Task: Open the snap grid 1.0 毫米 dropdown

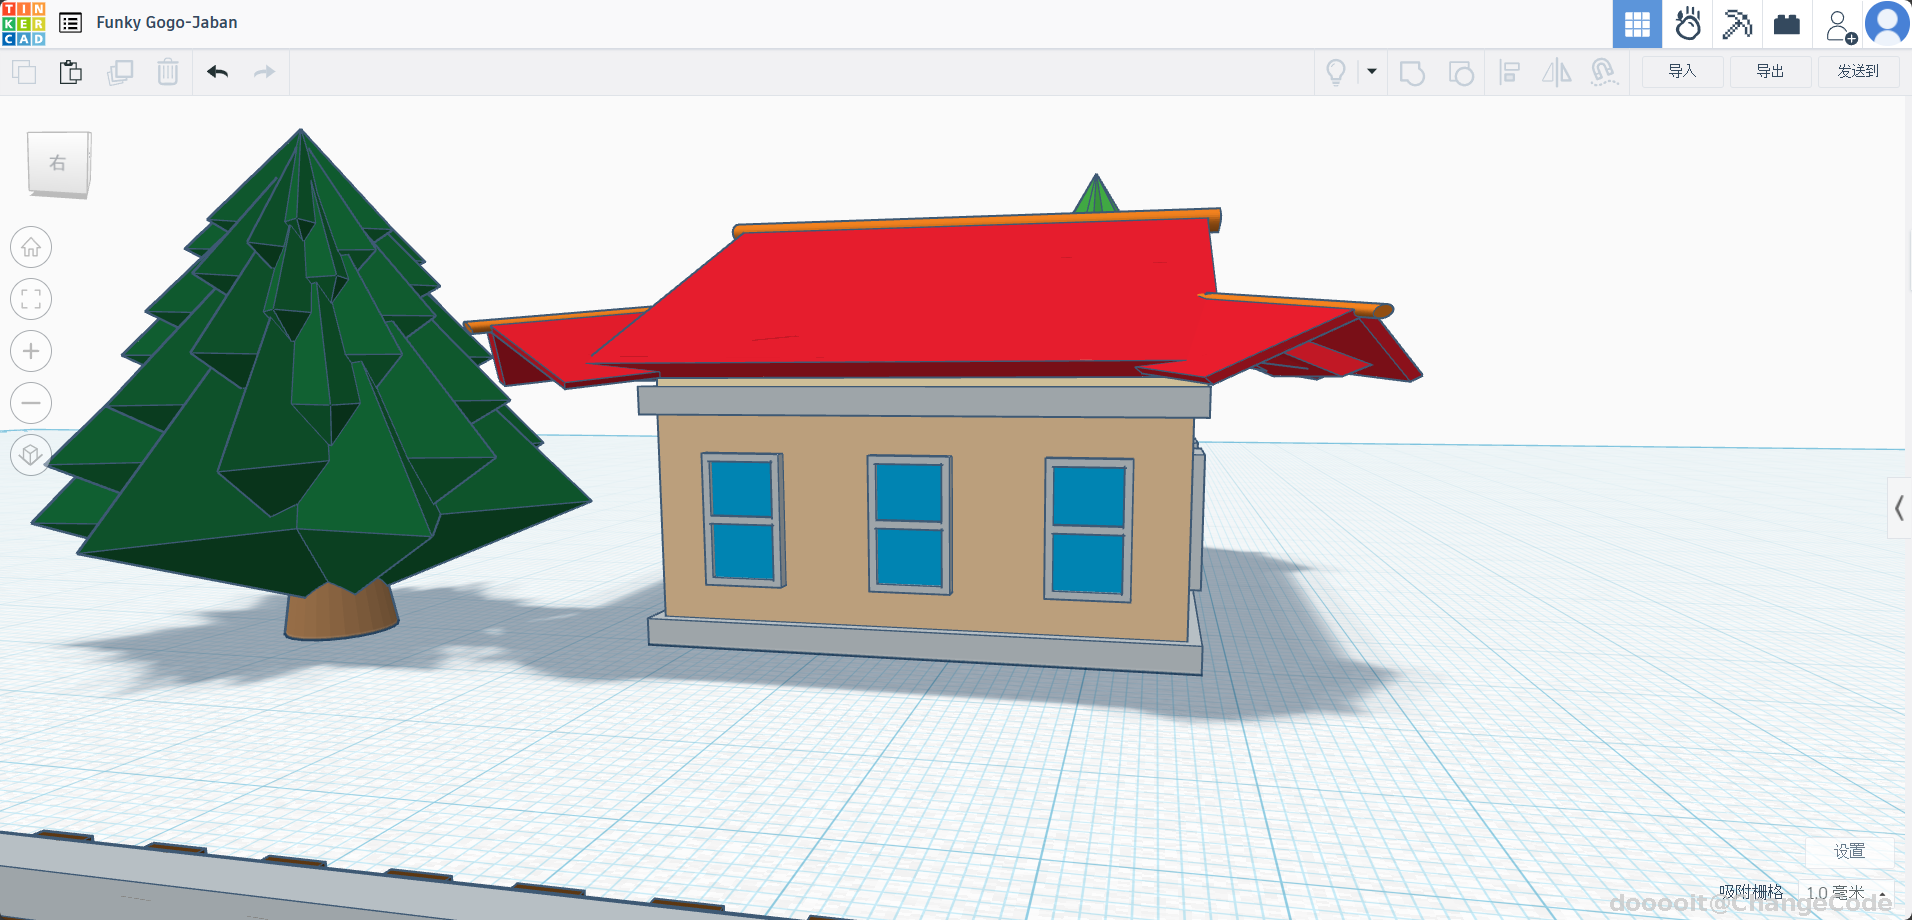Action: coord(1846,892)
